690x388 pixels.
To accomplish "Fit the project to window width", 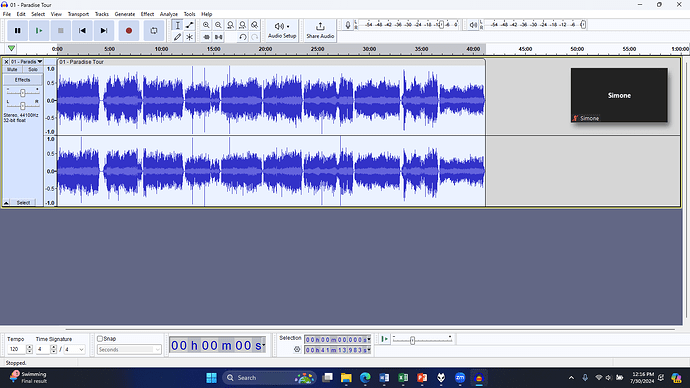I will (242, 25).
